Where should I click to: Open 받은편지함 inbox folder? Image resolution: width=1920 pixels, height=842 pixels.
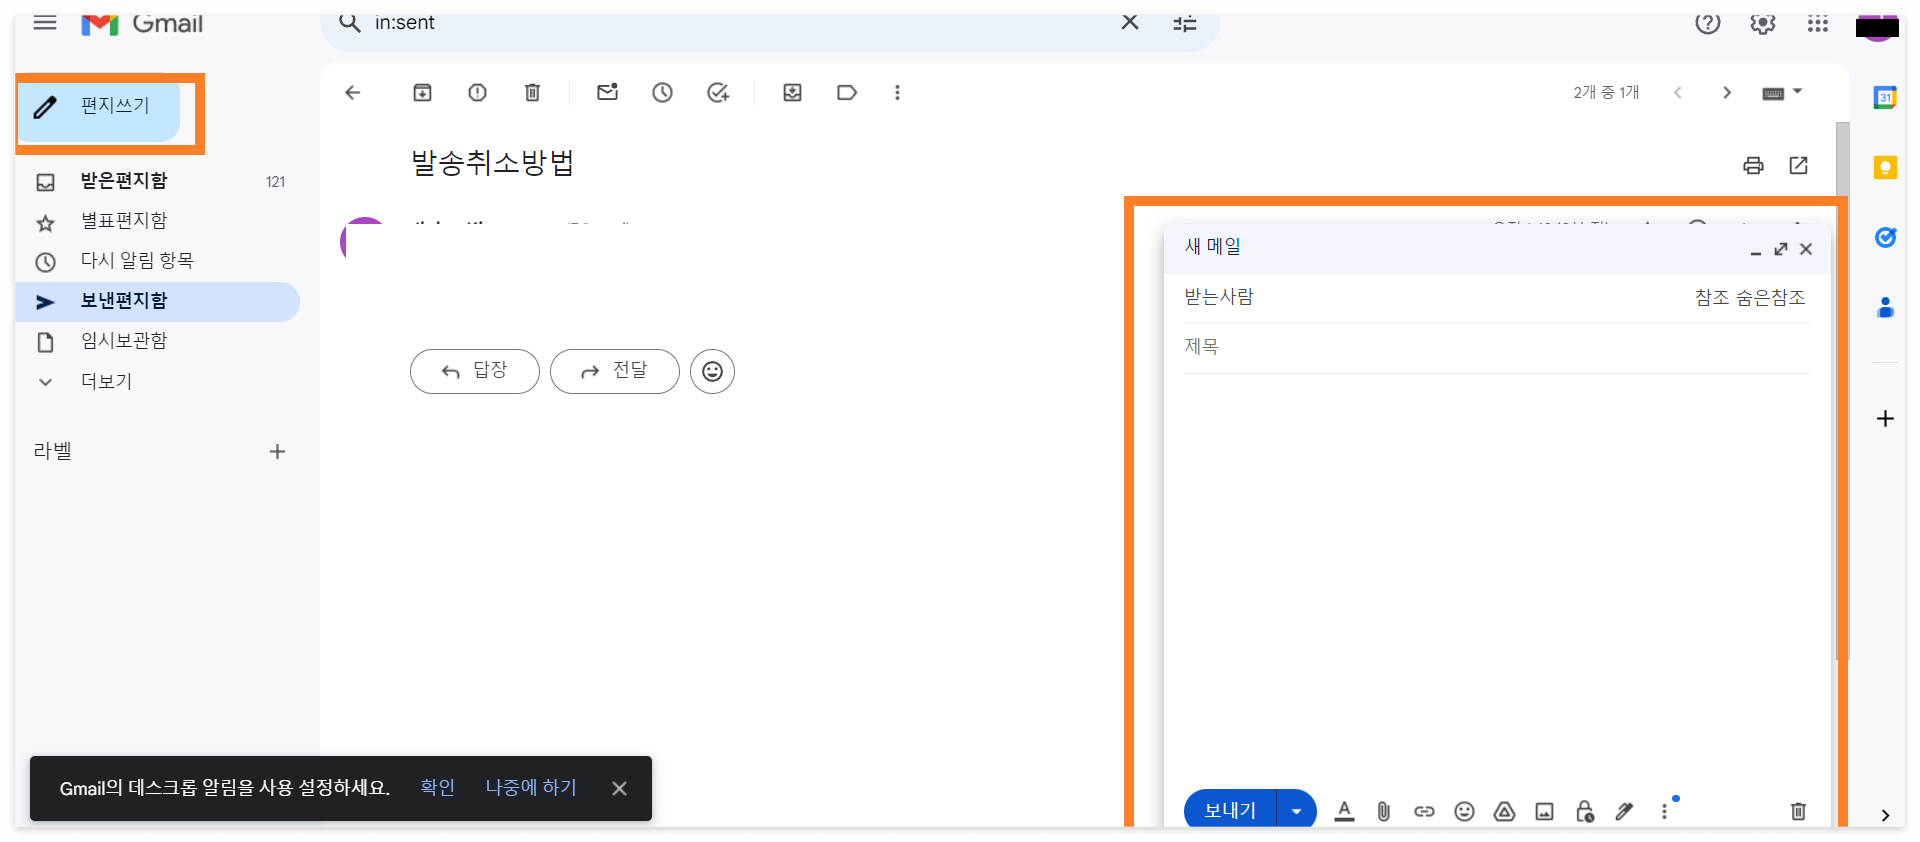click(x=158, y=181)
